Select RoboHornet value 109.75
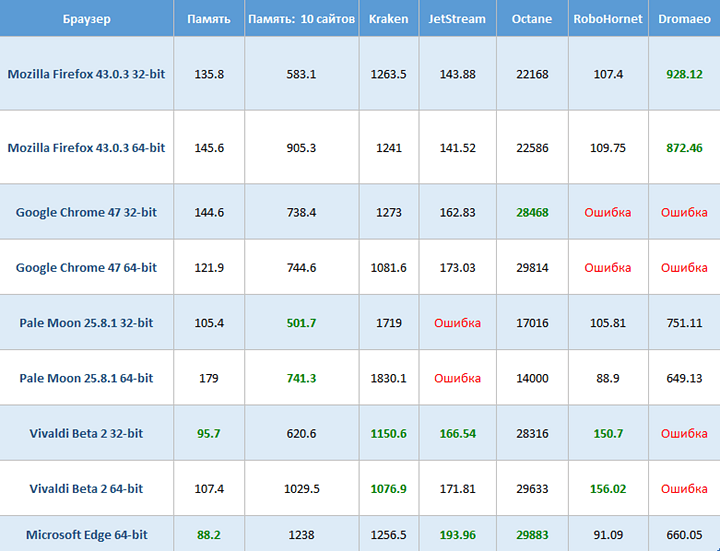This screenshot has width=720, height=551. click(x=608, y=148)
